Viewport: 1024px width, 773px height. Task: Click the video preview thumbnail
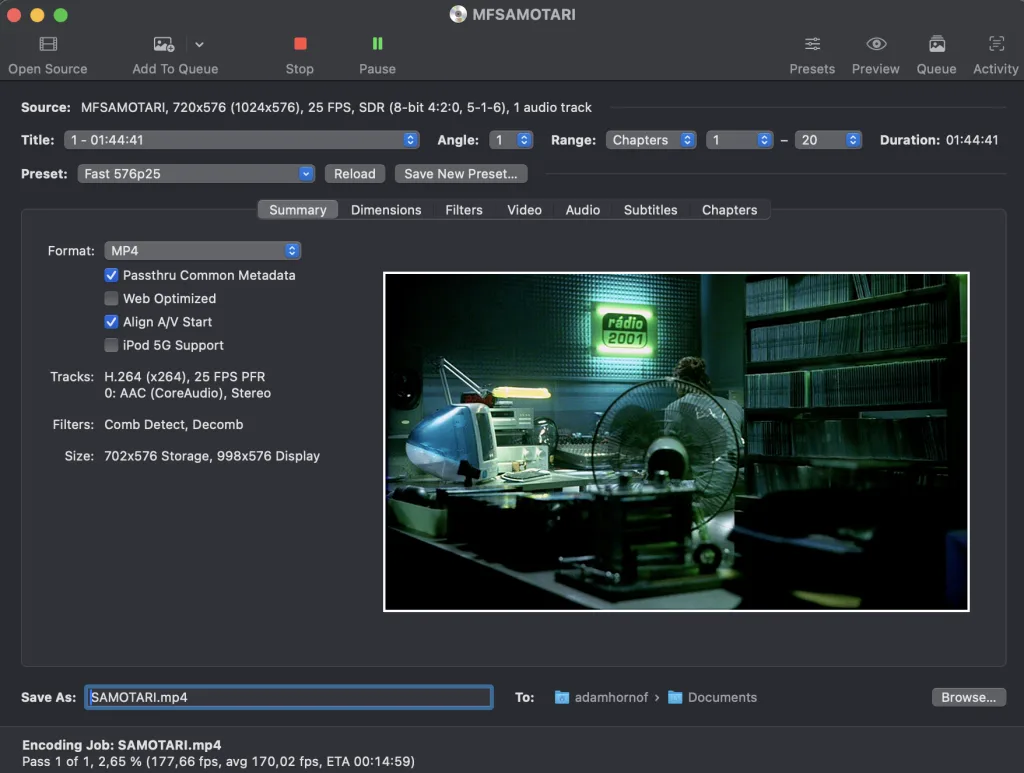(x=676, y=442)
